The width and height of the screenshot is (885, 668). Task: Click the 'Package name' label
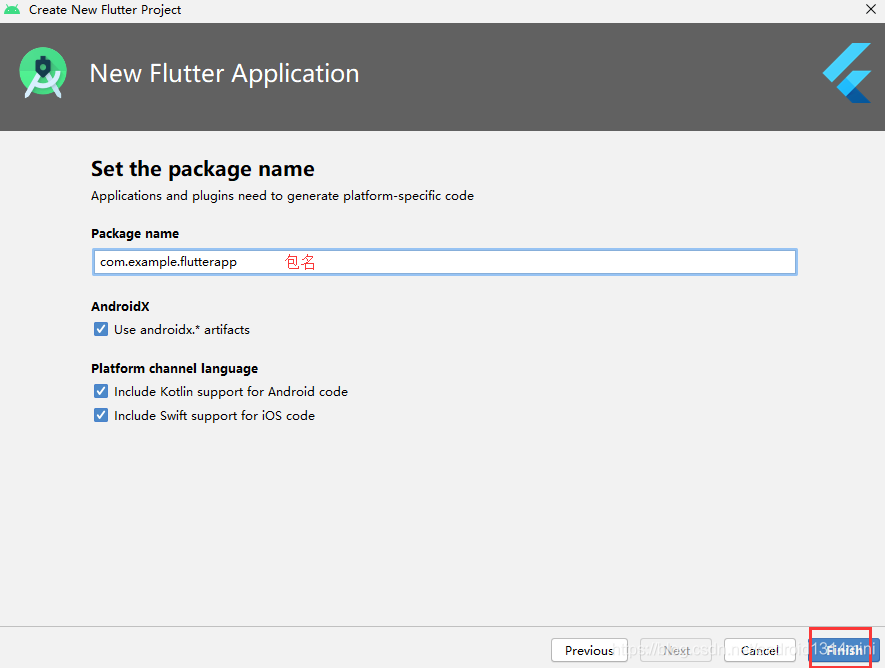[135, 234]
